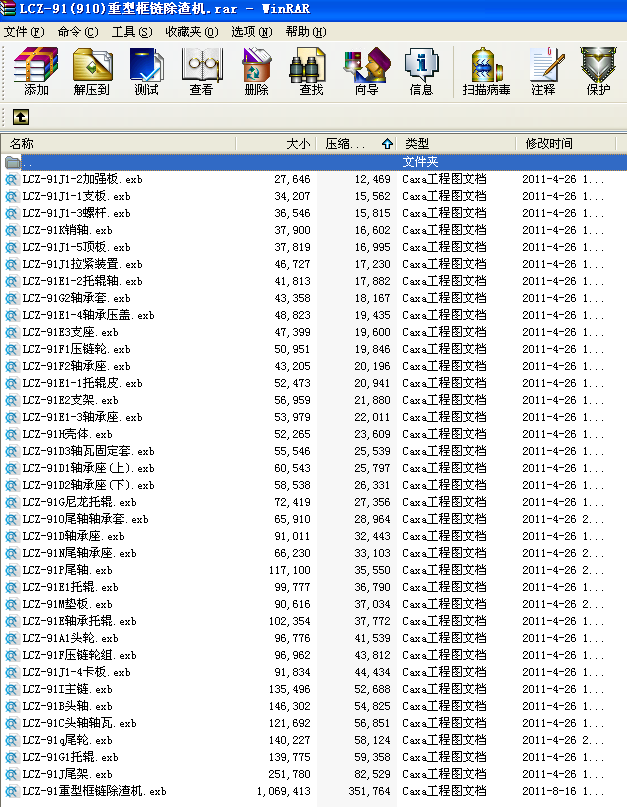627x807 pixels.
Task: Click file icon of LCZ-91M垫板.exb
Action: pyautogui.click(x=11, y=604)
